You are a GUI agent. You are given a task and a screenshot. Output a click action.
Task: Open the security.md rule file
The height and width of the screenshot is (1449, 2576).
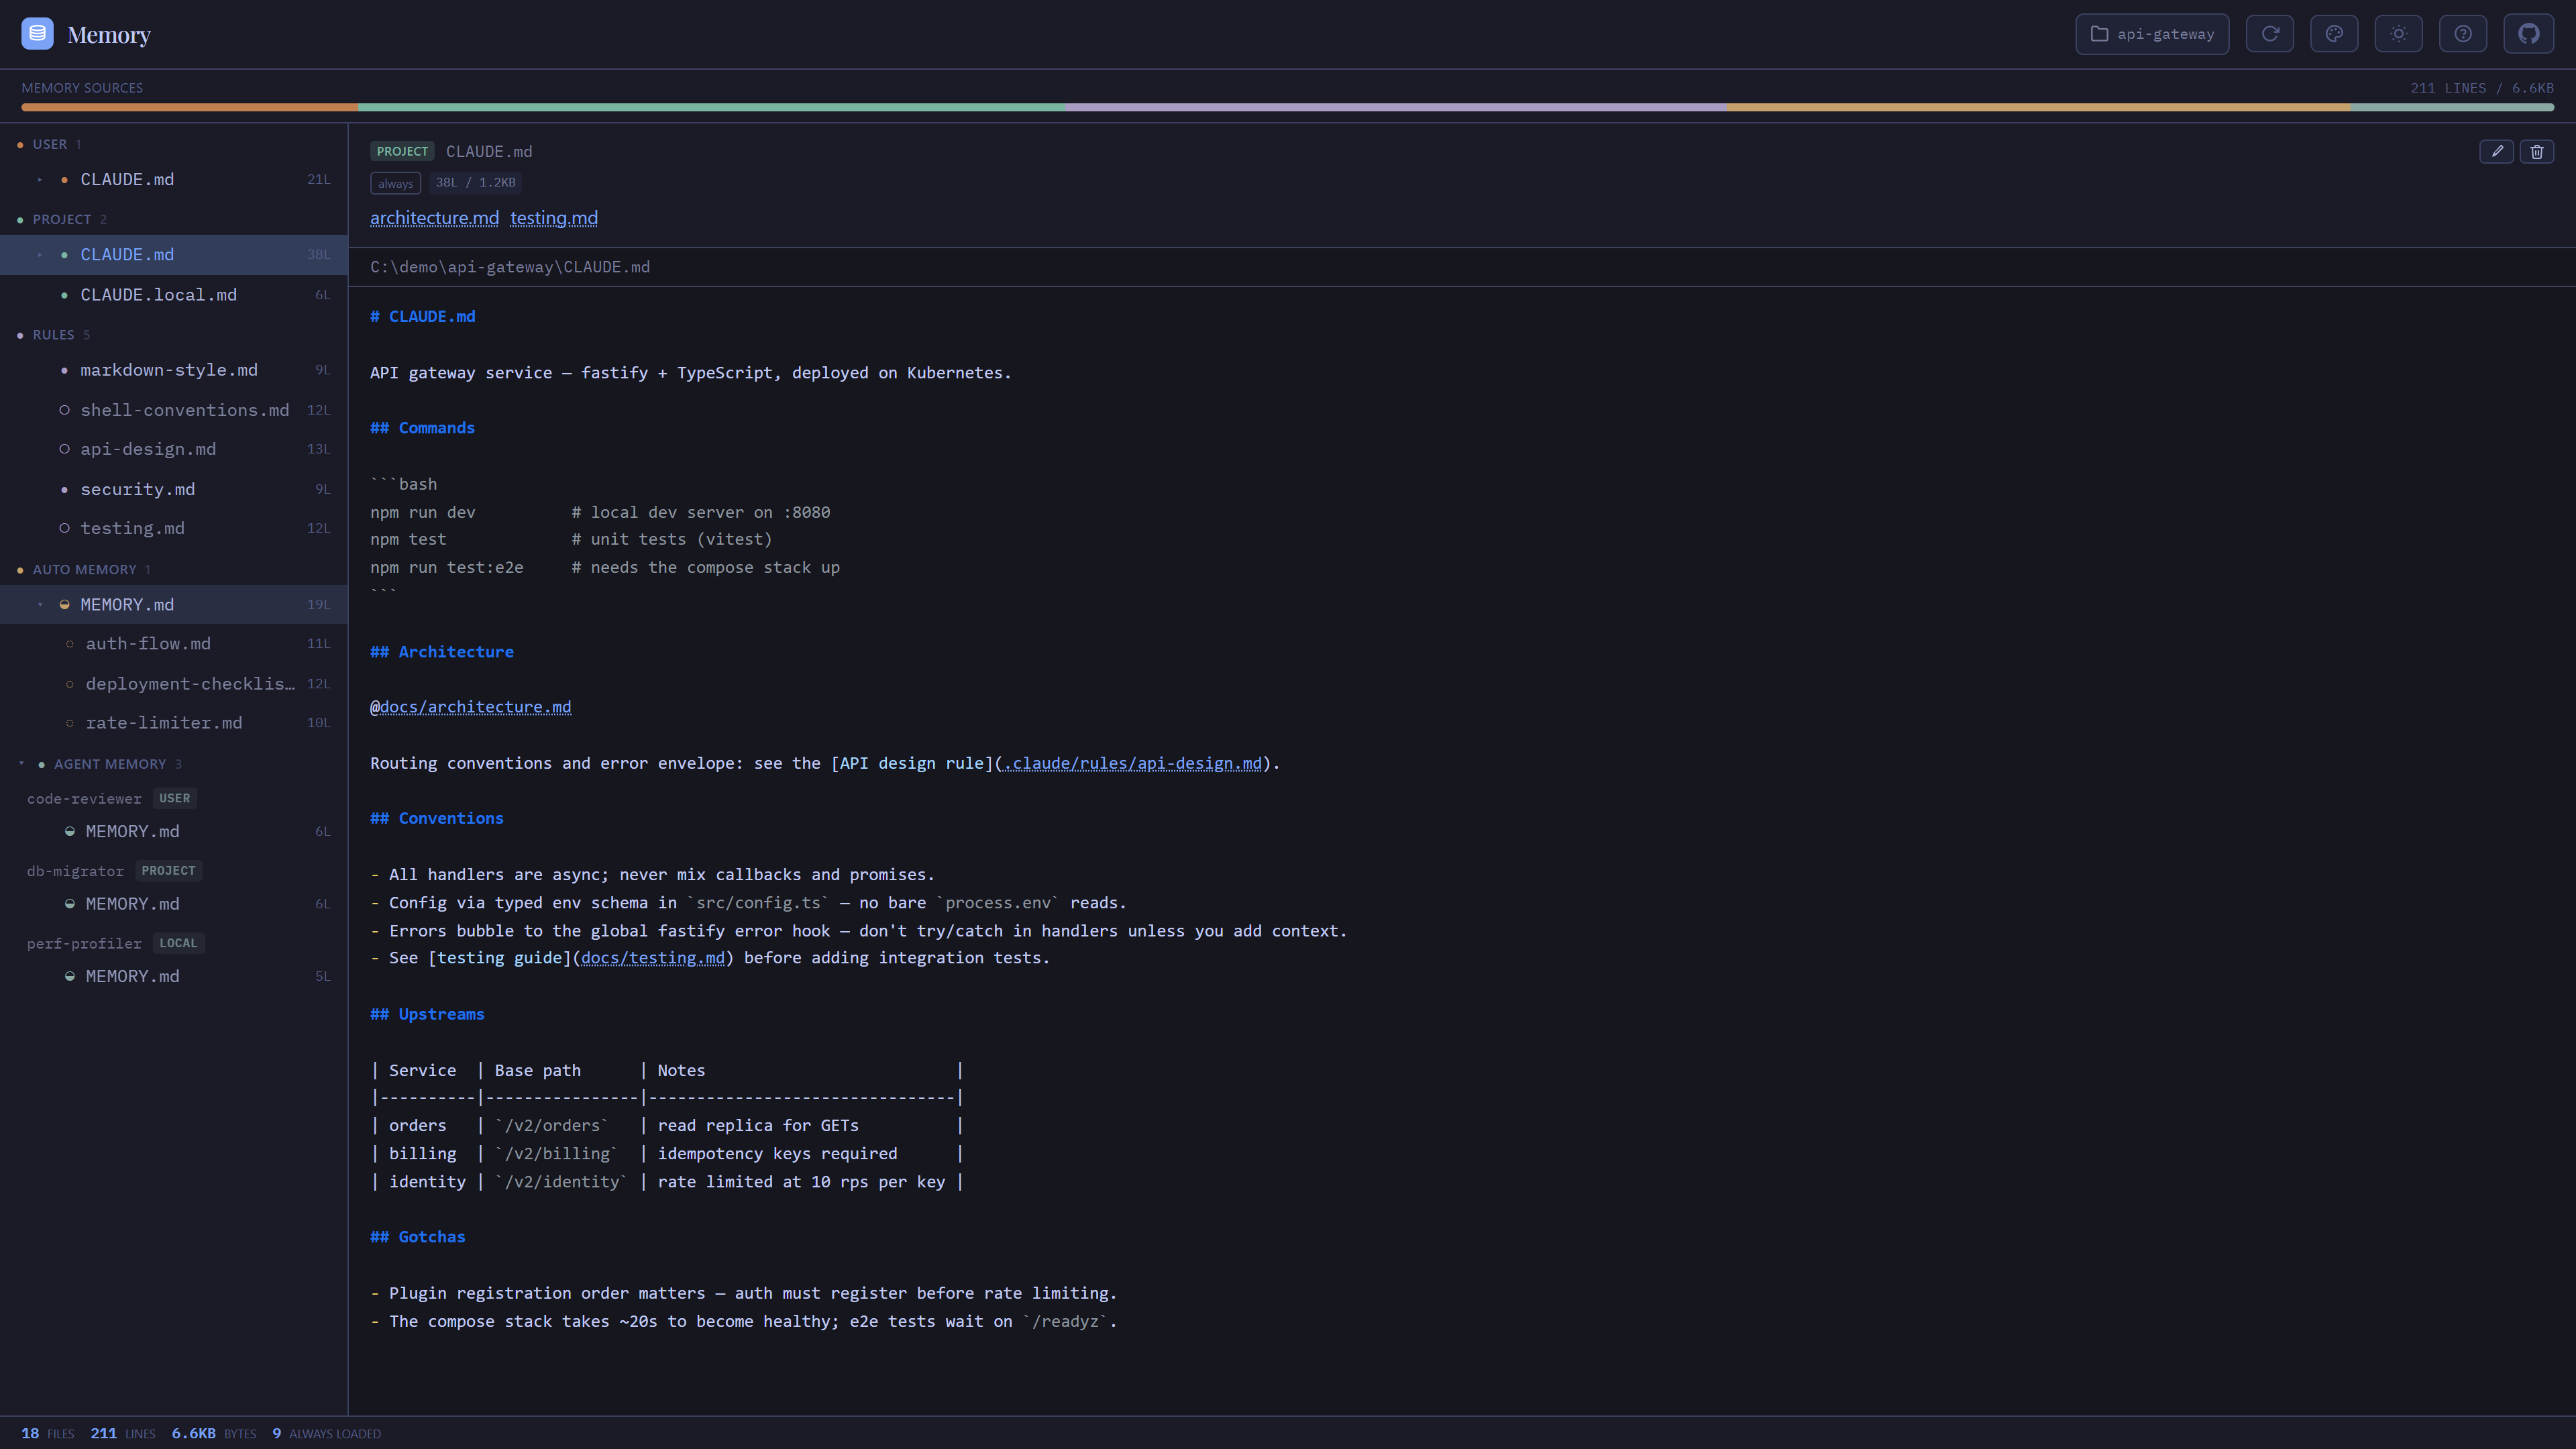174,489
